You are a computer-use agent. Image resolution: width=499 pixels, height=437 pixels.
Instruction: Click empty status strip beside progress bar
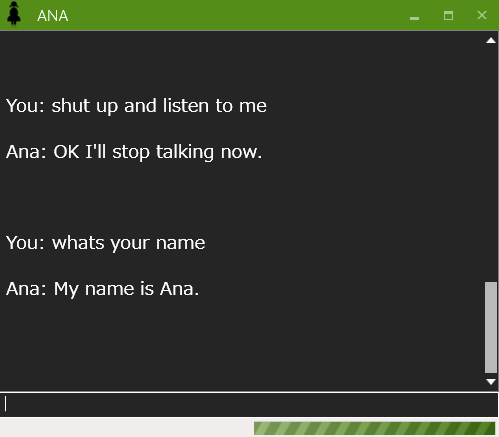pos(127,428)
